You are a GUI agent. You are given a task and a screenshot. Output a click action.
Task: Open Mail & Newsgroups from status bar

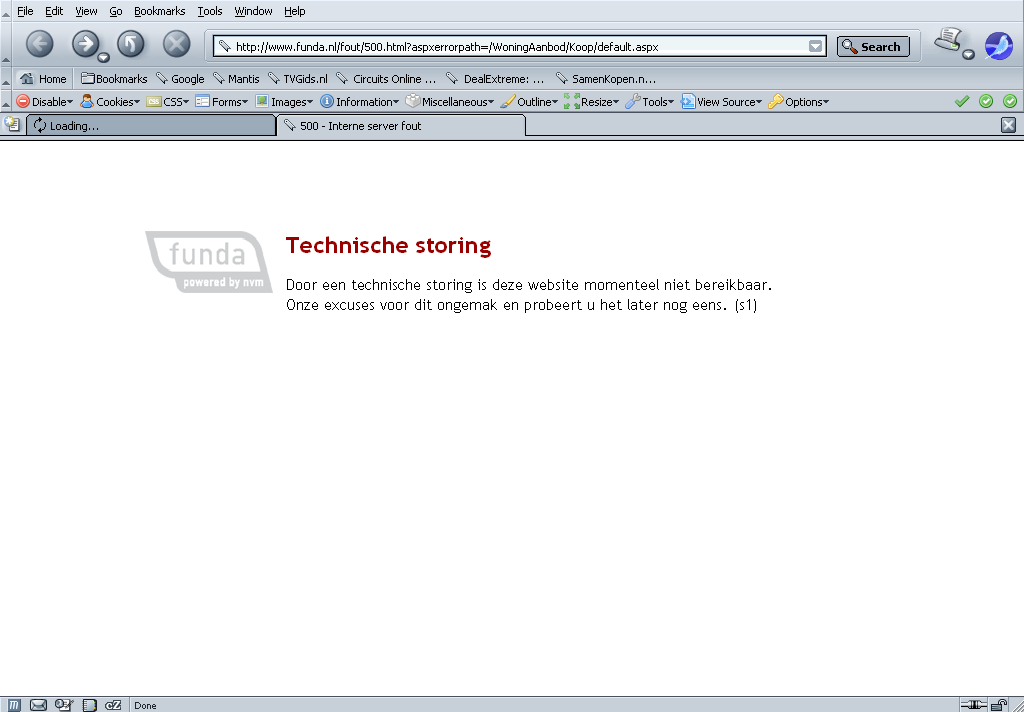coord(38,705)
